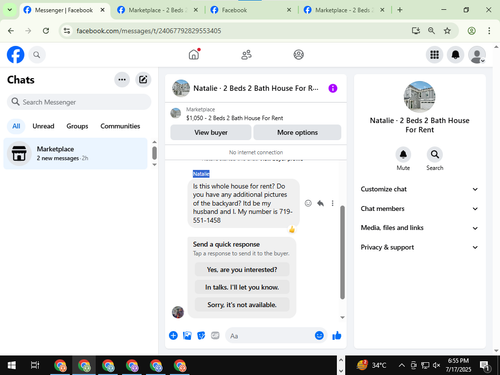React to Natalie's message with emoji icon
Image resolution: width=500 pixels, height=375 pixels.
pyautogui.click(x=308, y=203)
